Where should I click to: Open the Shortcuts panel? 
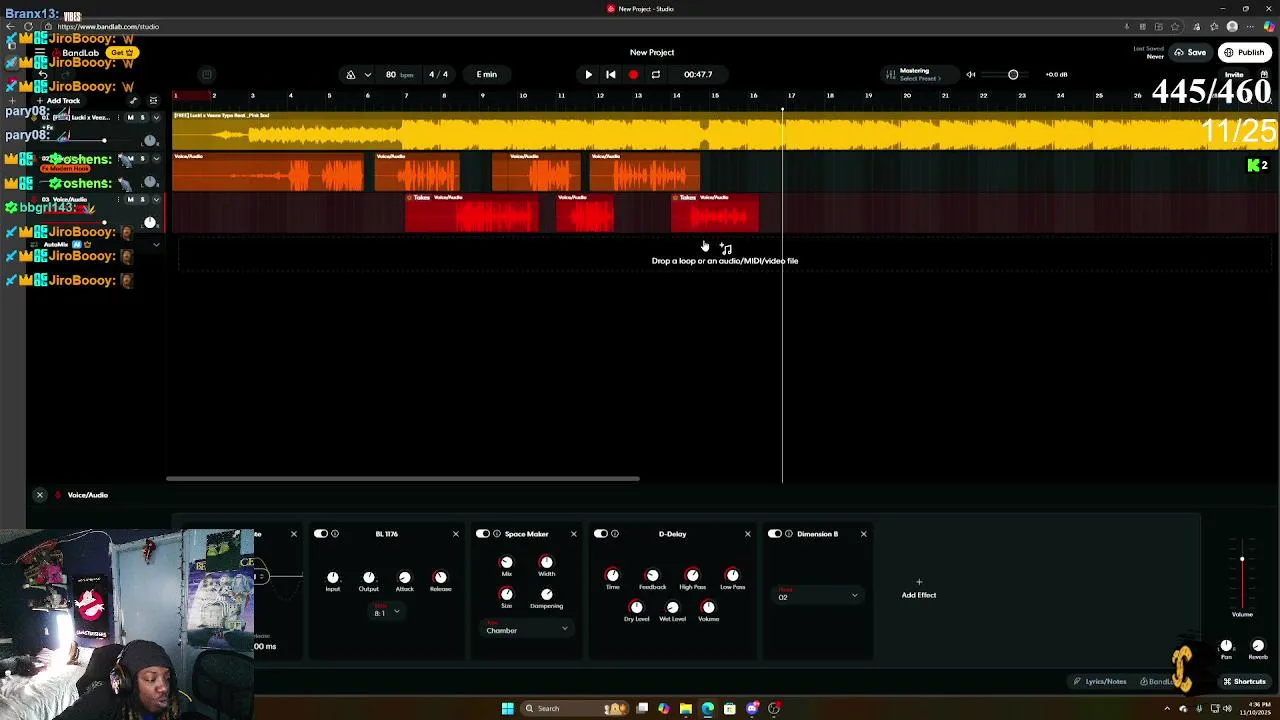(x=1244, y=681)
